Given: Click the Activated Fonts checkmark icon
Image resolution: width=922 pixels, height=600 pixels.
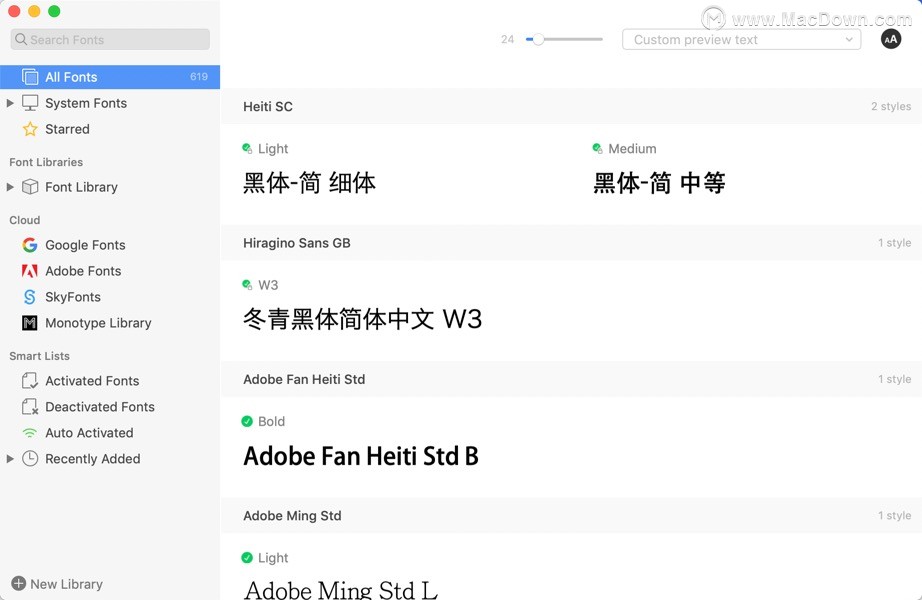Looking at the screenshot, I should click(30, 381).
